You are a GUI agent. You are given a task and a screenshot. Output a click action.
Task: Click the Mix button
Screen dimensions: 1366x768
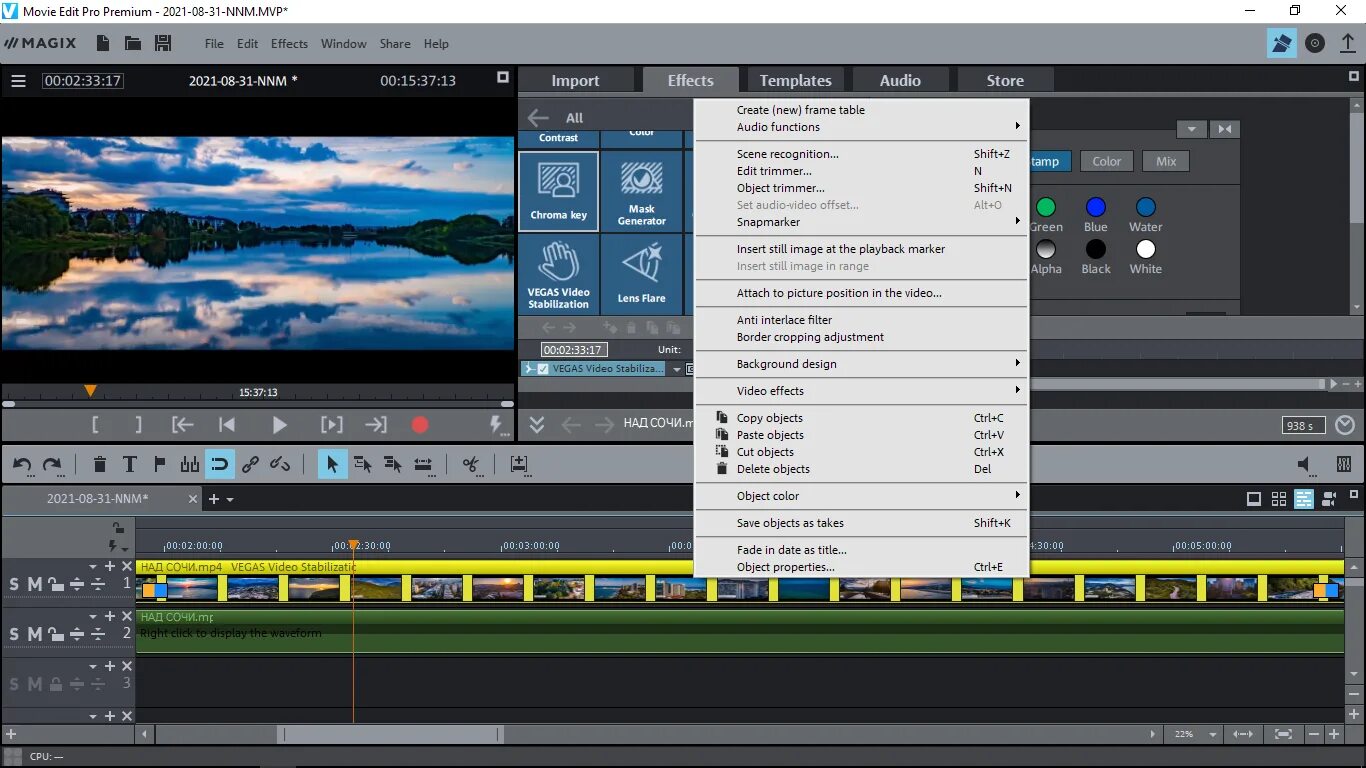[x=1164, y=160]
